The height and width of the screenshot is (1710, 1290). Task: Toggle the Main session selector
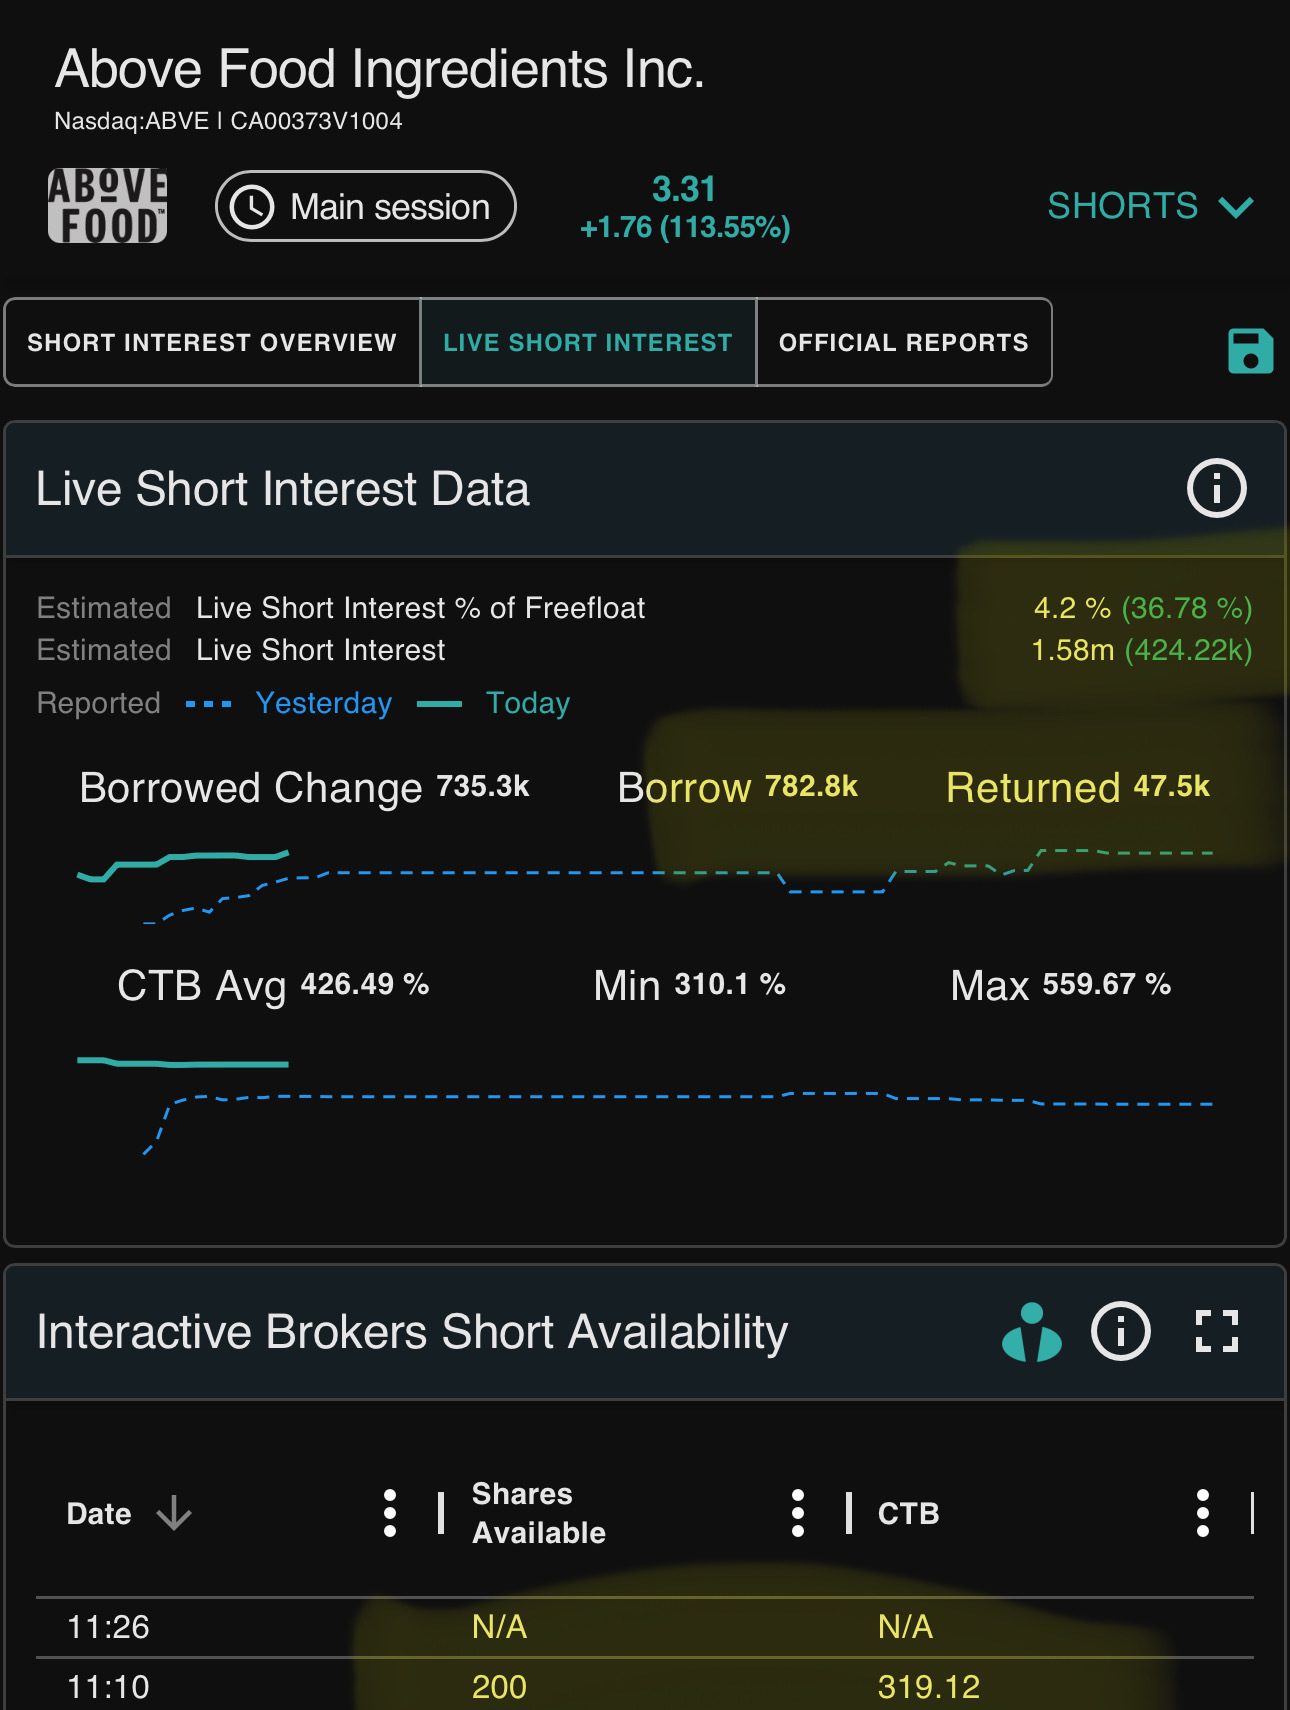point(366,206)
